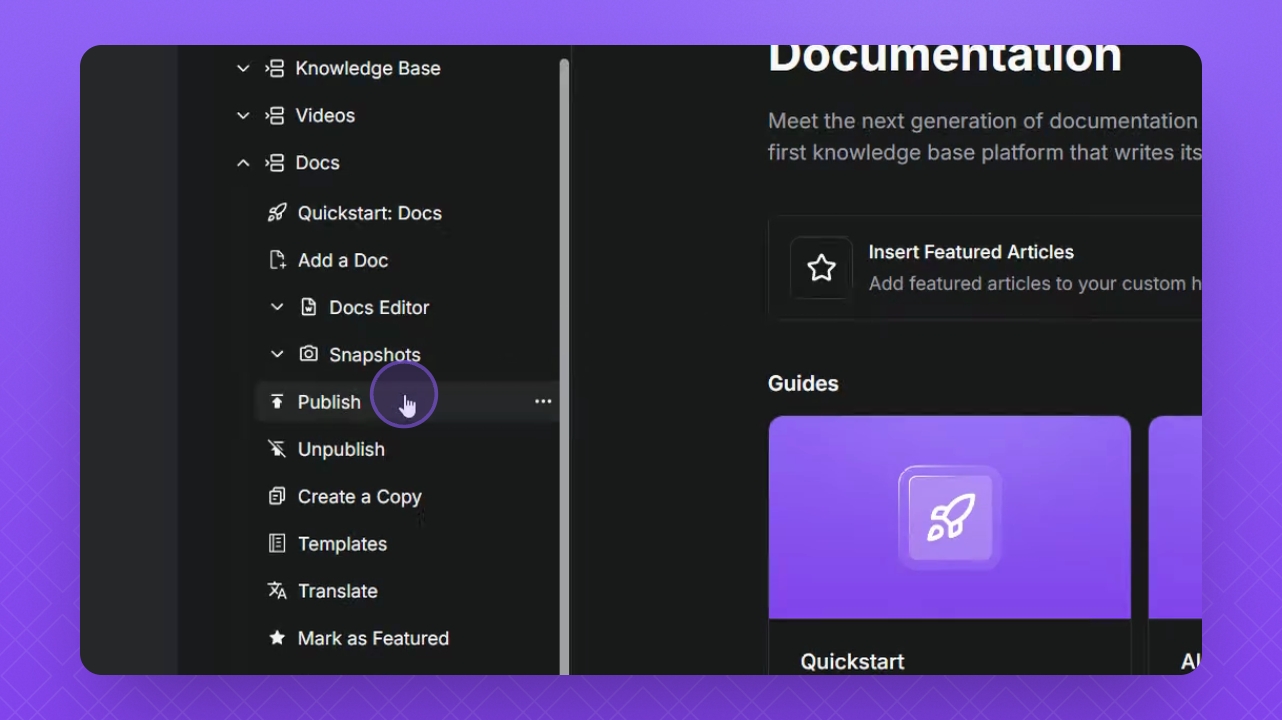
Task: Click the rocket icon on the Quickstart card
Action: coord(950,518)
